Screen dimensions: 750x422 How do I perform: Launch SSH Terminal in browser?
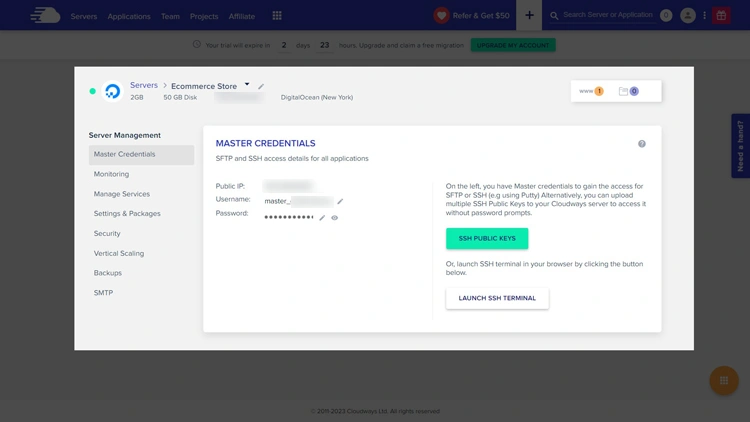pos(497,298)
